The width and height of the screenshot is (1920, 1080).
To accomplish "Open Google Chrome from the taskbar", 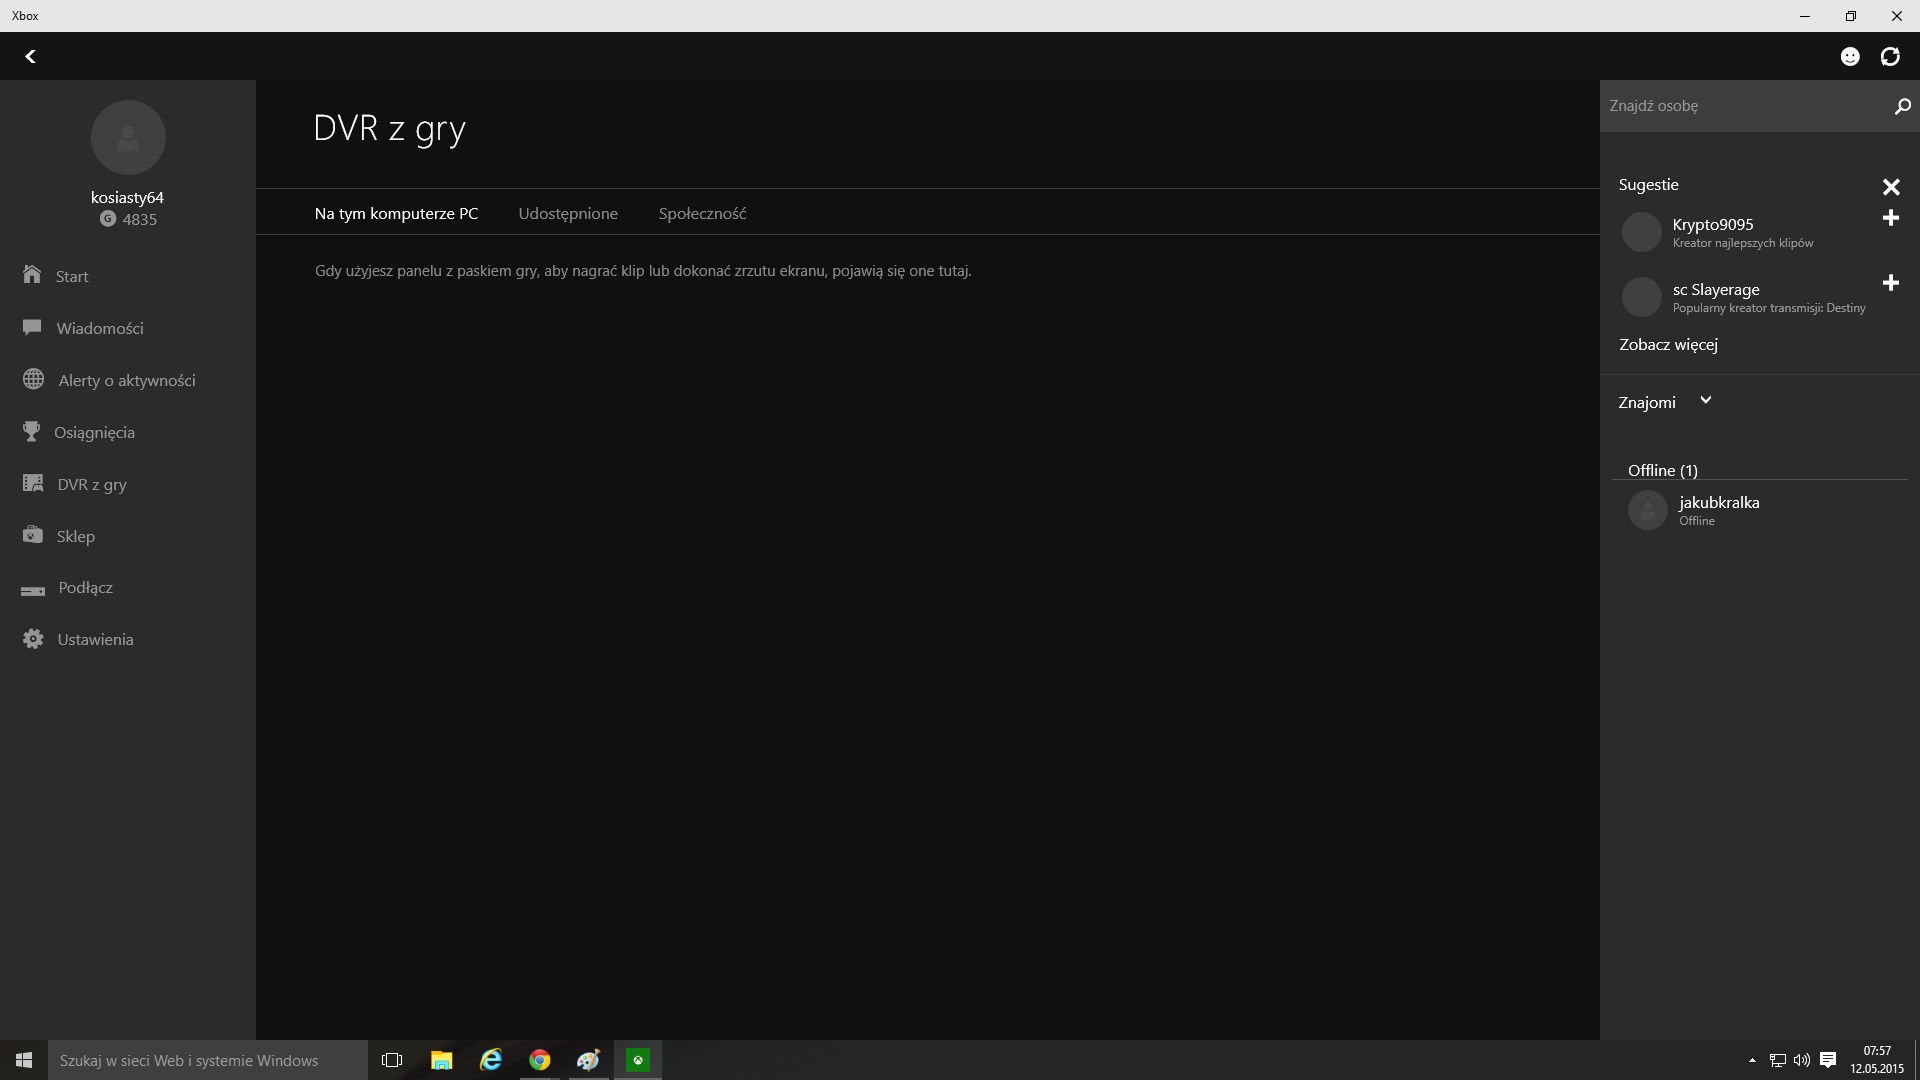I will (539, 1060).
